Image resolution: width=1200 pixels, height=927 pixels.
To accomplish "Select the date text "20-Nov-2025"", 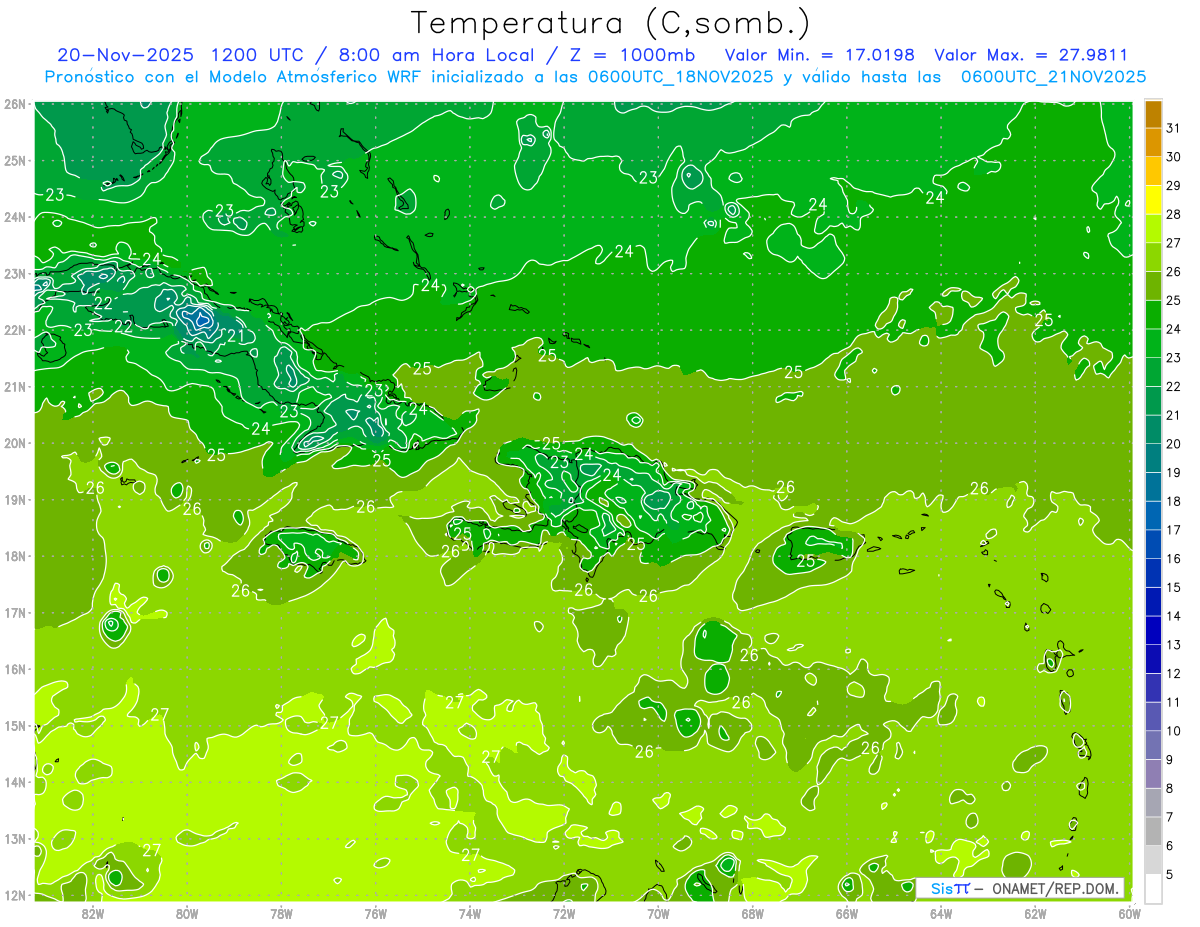I will pos(123,55).
